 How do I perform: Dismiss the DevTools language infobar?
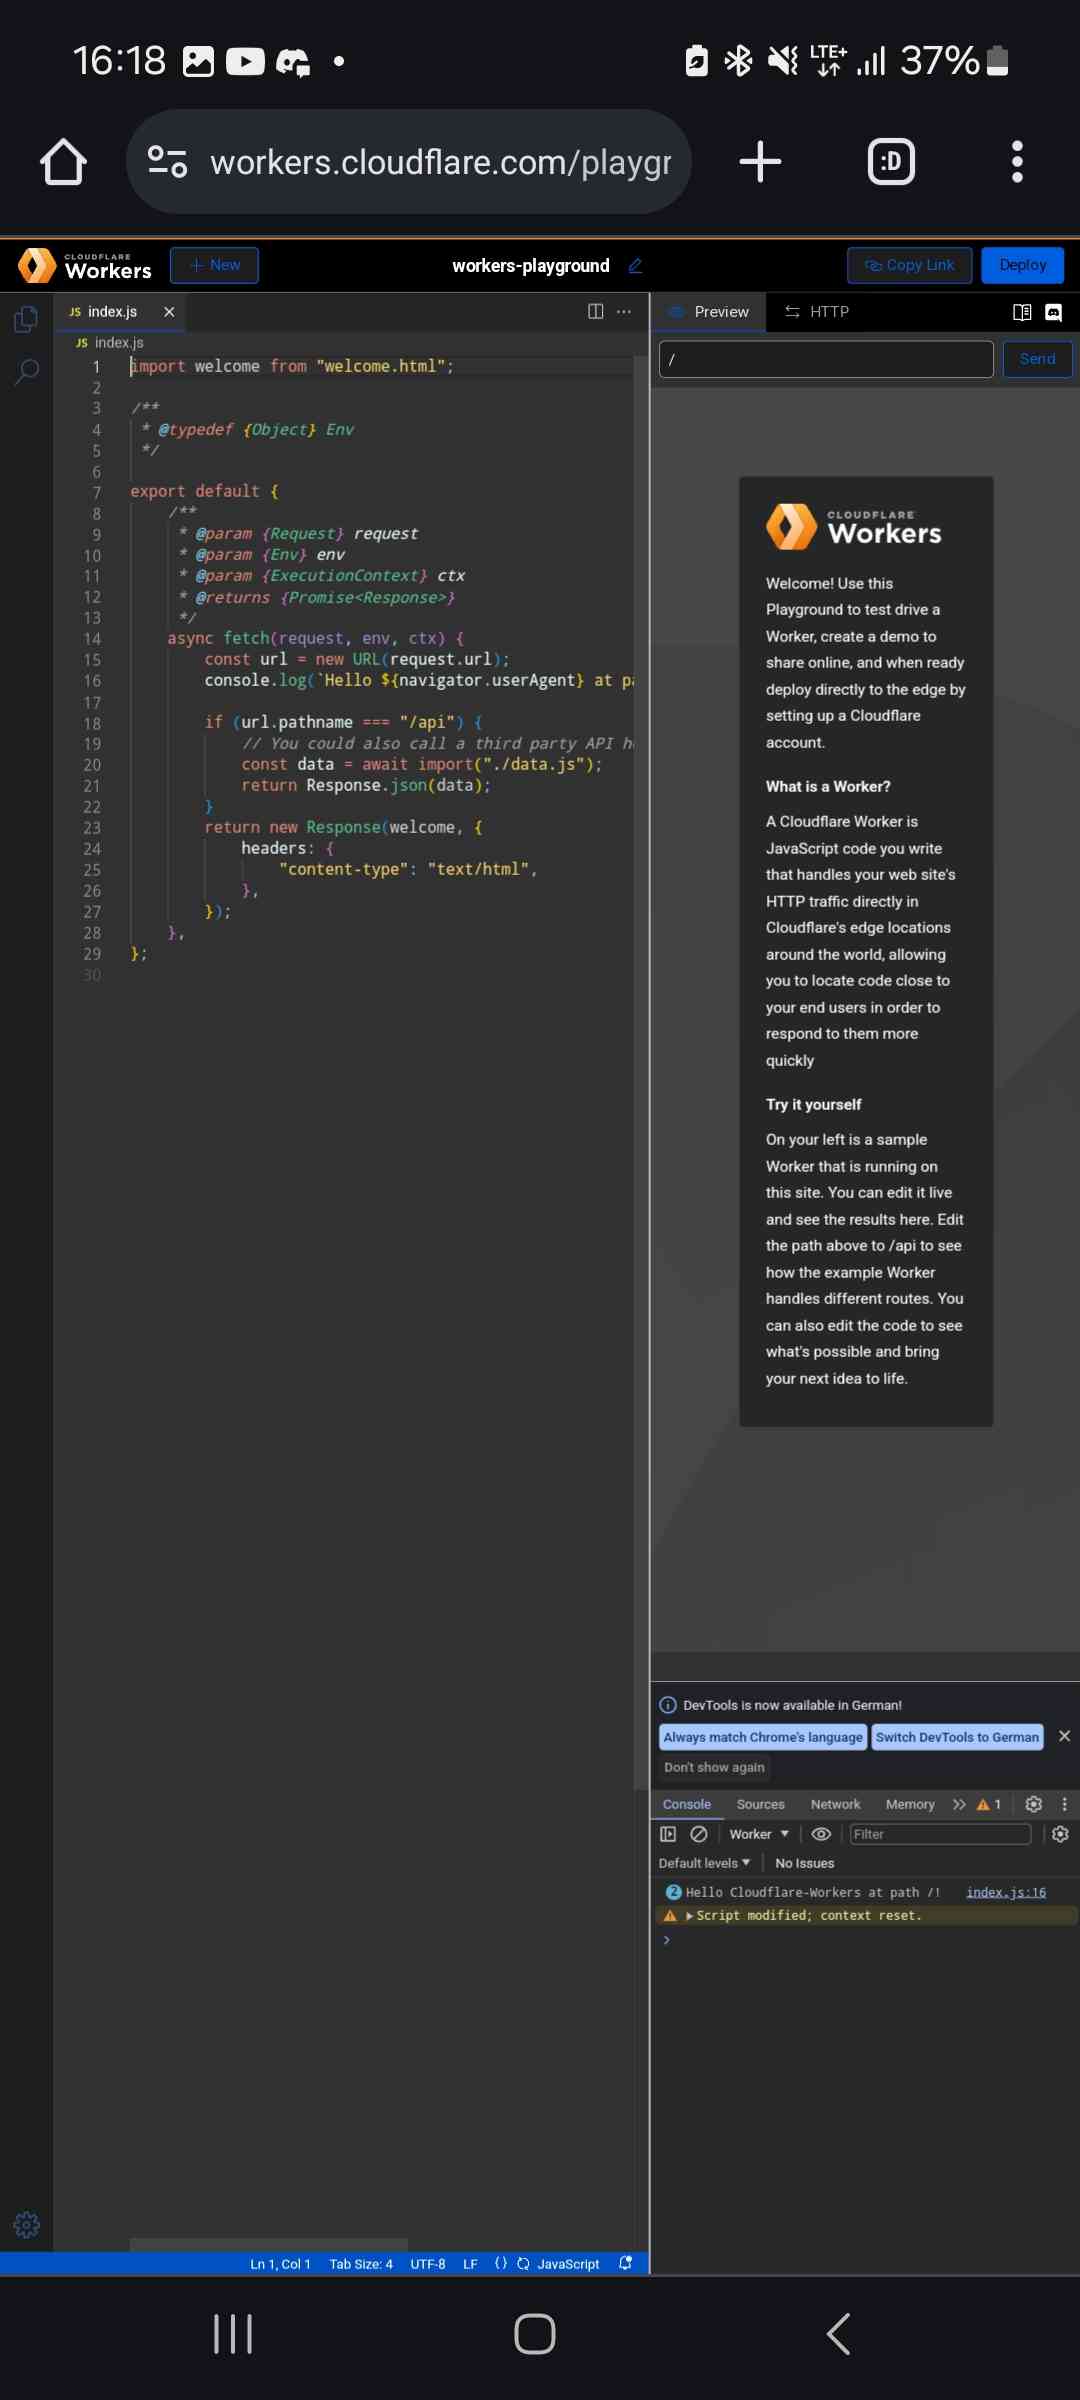1064,1736
